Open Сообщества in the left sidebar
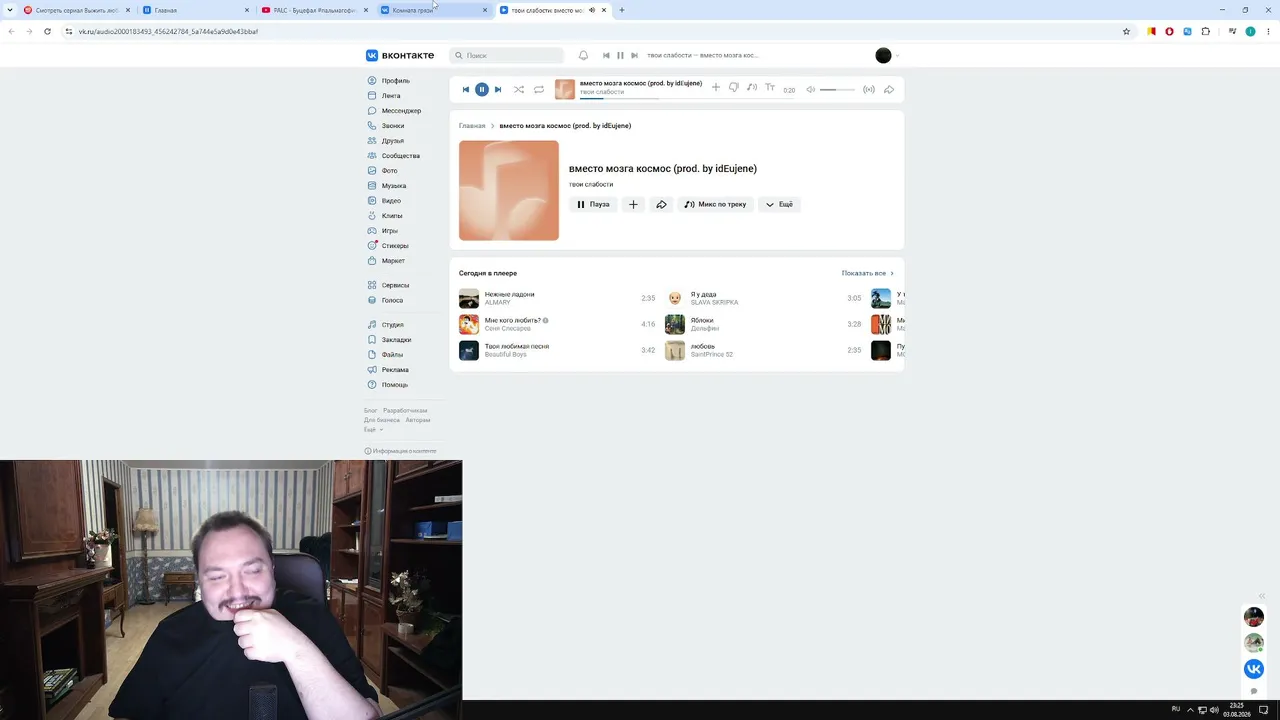 [401, 156]
